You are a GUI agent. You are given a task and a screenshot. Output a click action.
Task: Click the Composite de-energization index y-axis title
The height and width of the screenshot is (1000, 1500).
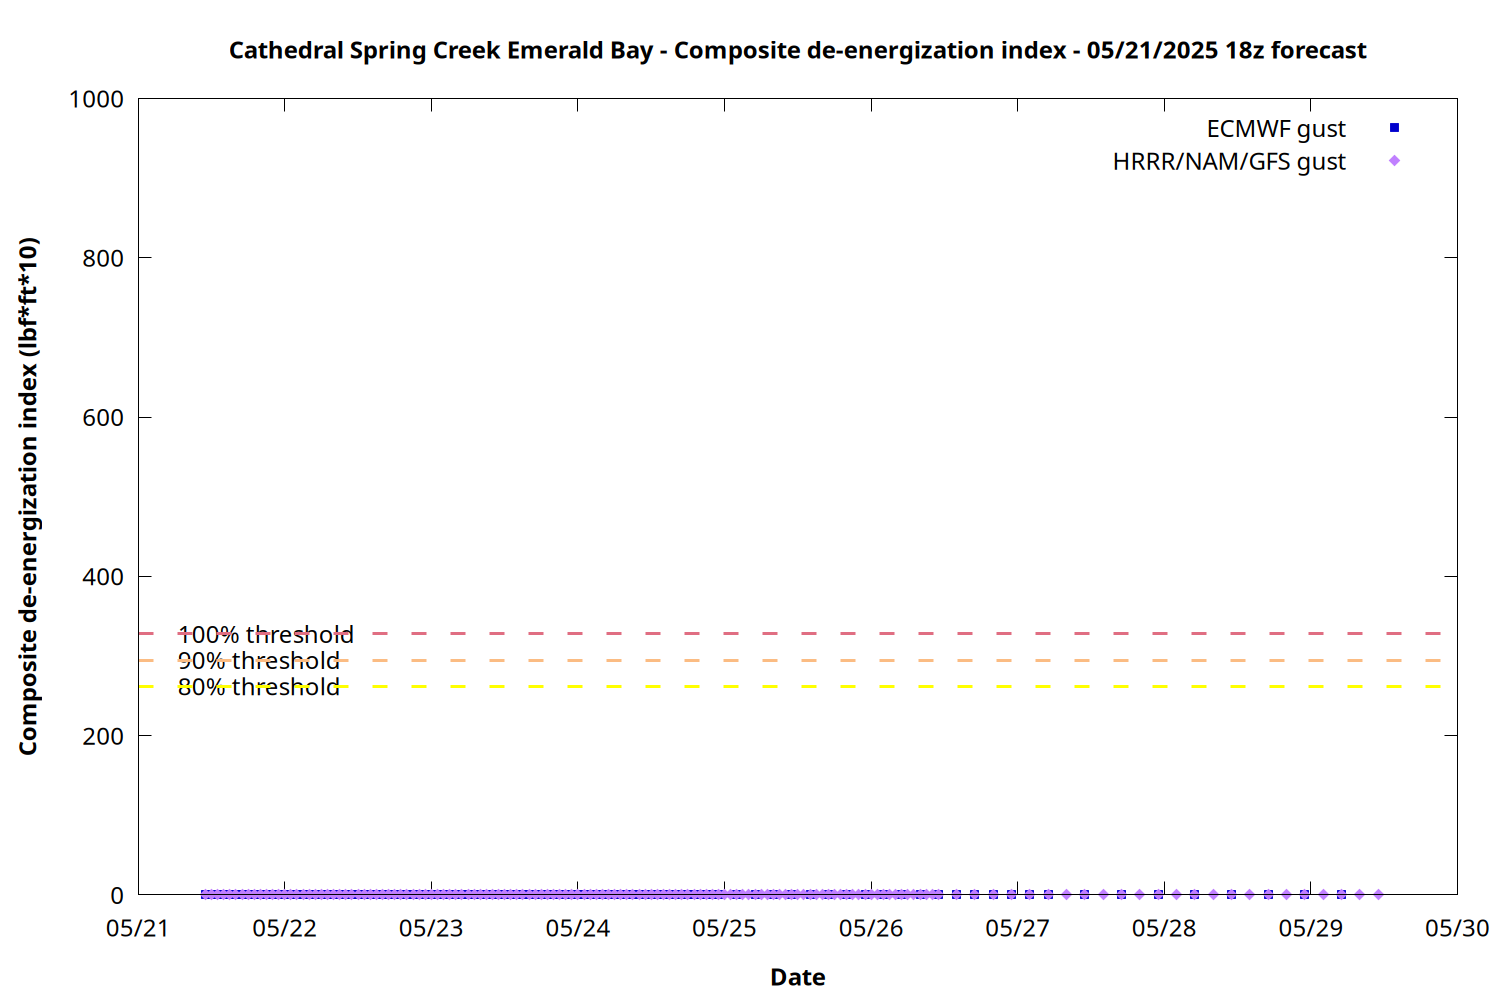[28, 496]
